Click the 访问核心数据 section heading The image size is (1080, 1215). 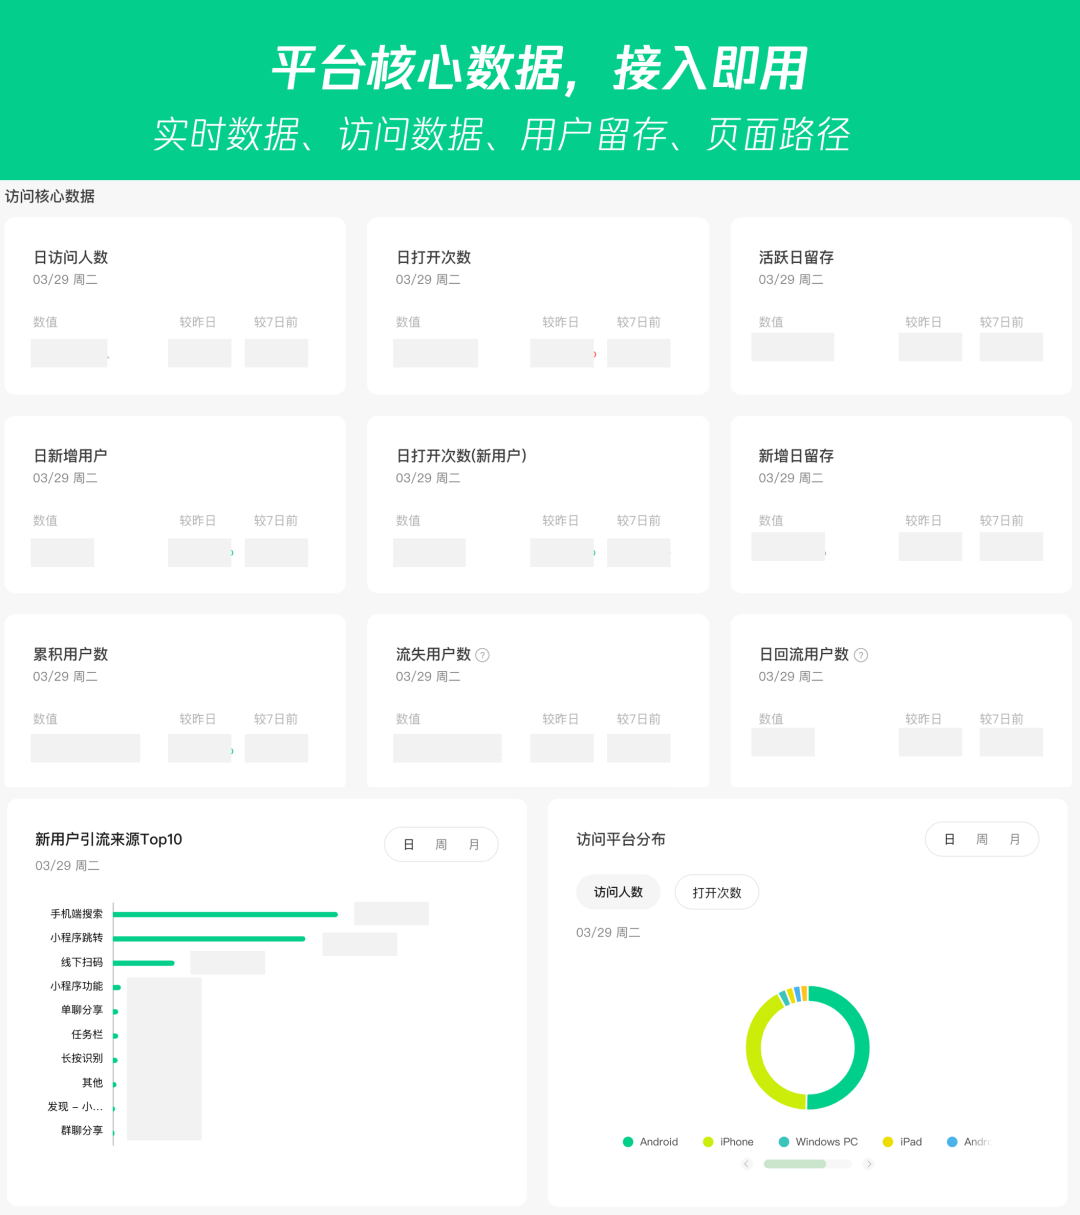(x=50, y=196)
